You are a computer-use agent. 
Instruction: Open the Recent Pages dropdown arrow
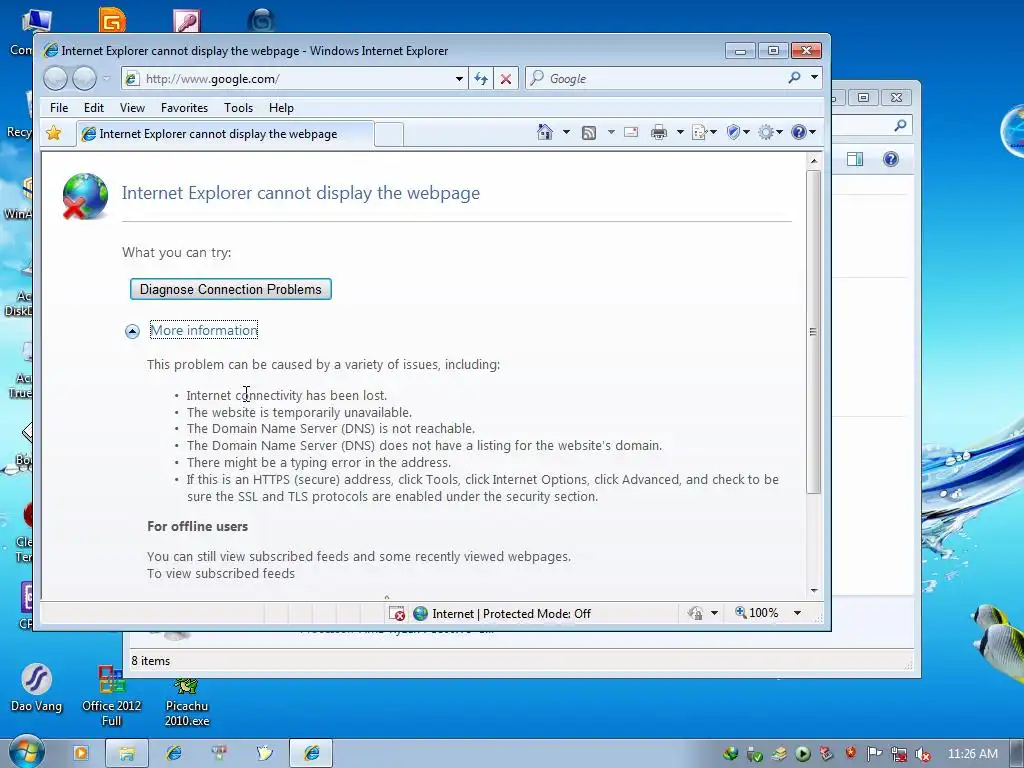click(106, 79)
